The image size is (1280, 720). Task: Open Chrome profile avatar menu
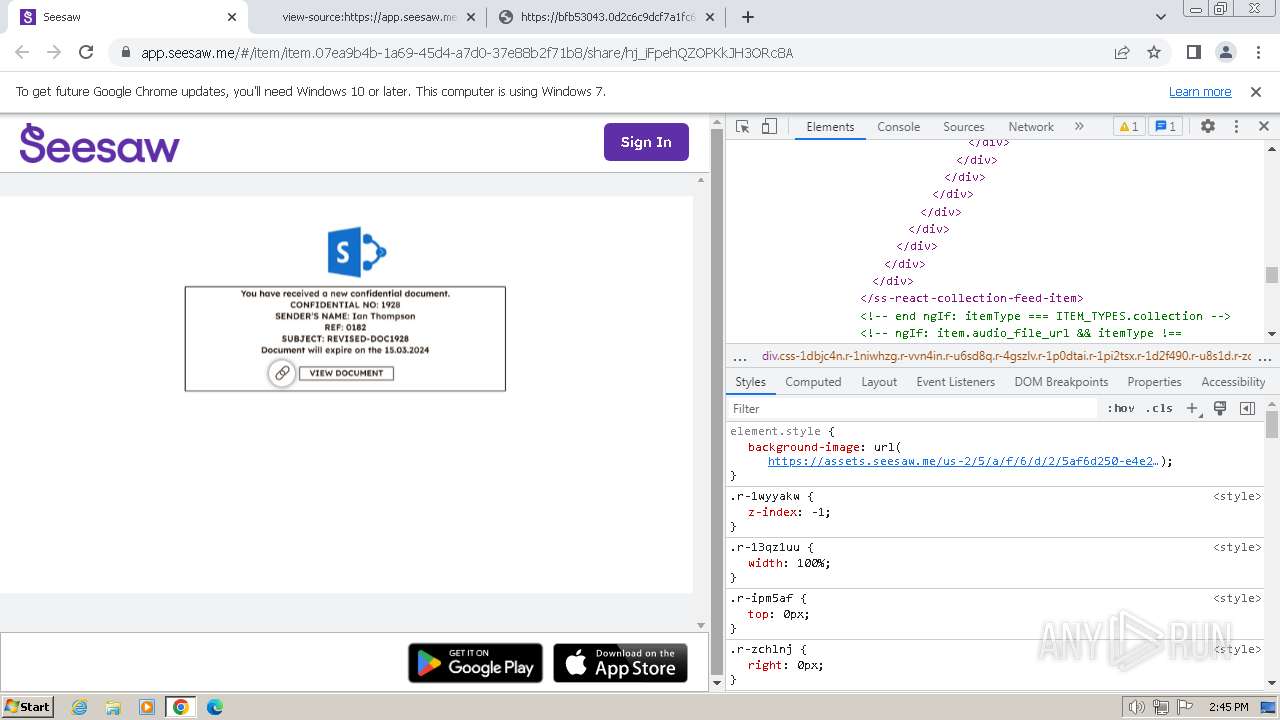pos(1225,52)
